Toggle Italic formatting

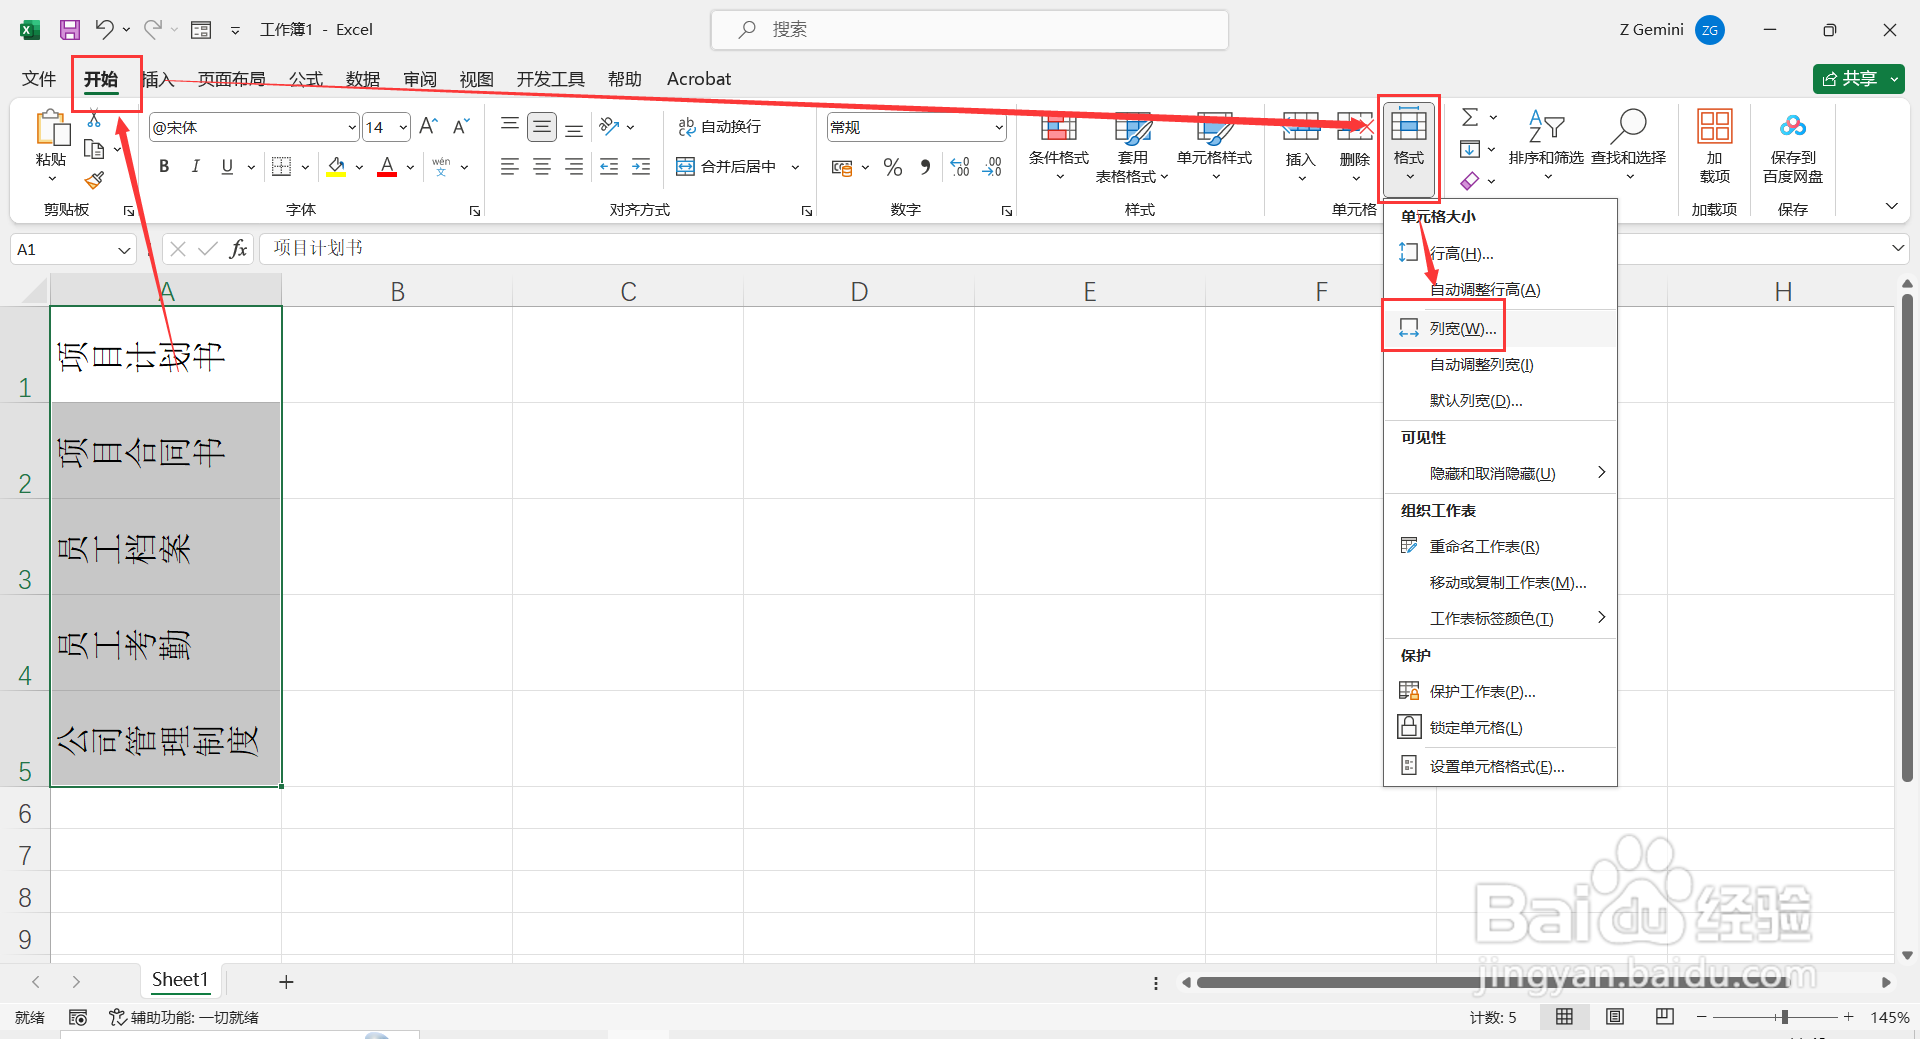[196, 166]
